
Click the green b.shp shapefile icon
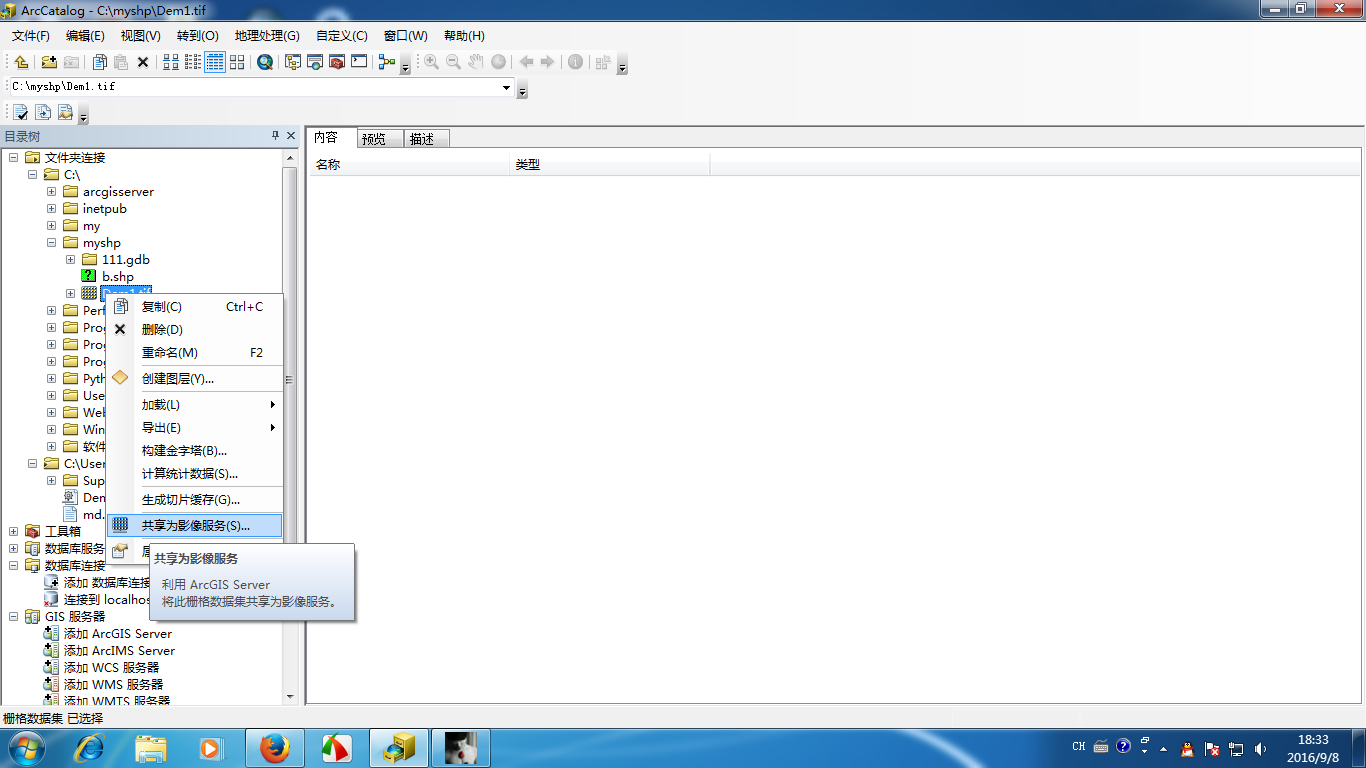89,276
